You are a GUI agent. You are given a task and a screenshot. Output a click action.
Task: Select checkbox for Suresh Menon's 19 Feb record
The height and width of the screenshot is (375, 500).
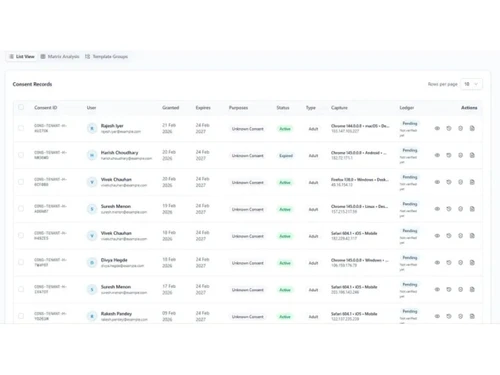(21, 209)
